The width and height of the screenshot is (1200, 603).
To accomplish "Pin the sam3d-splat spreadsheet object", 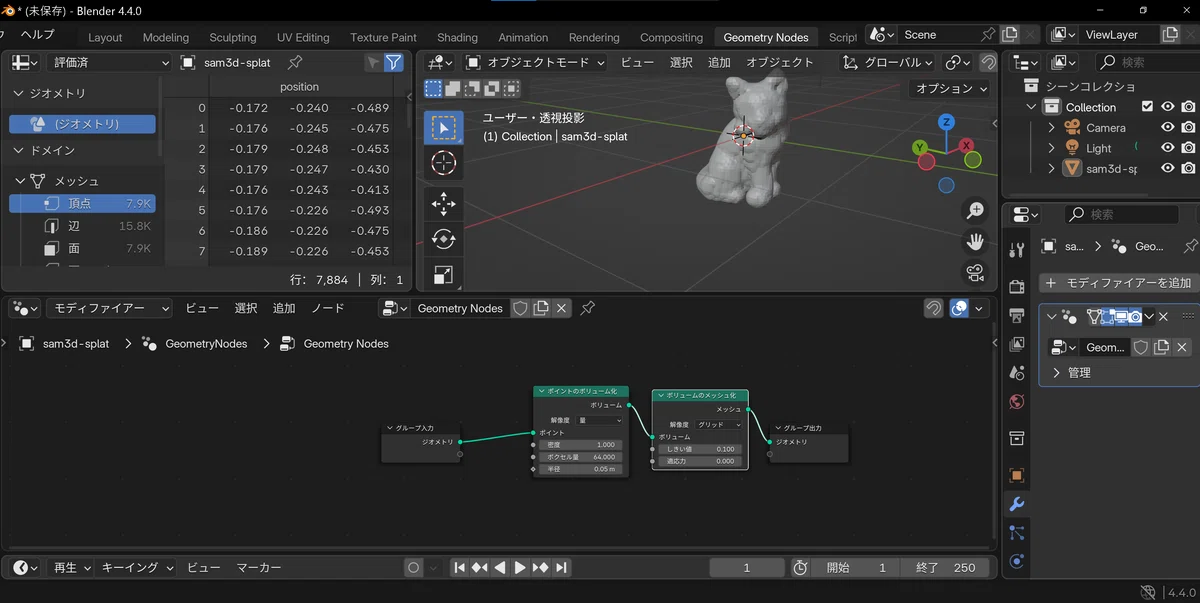I will click(x=295, y=62).
